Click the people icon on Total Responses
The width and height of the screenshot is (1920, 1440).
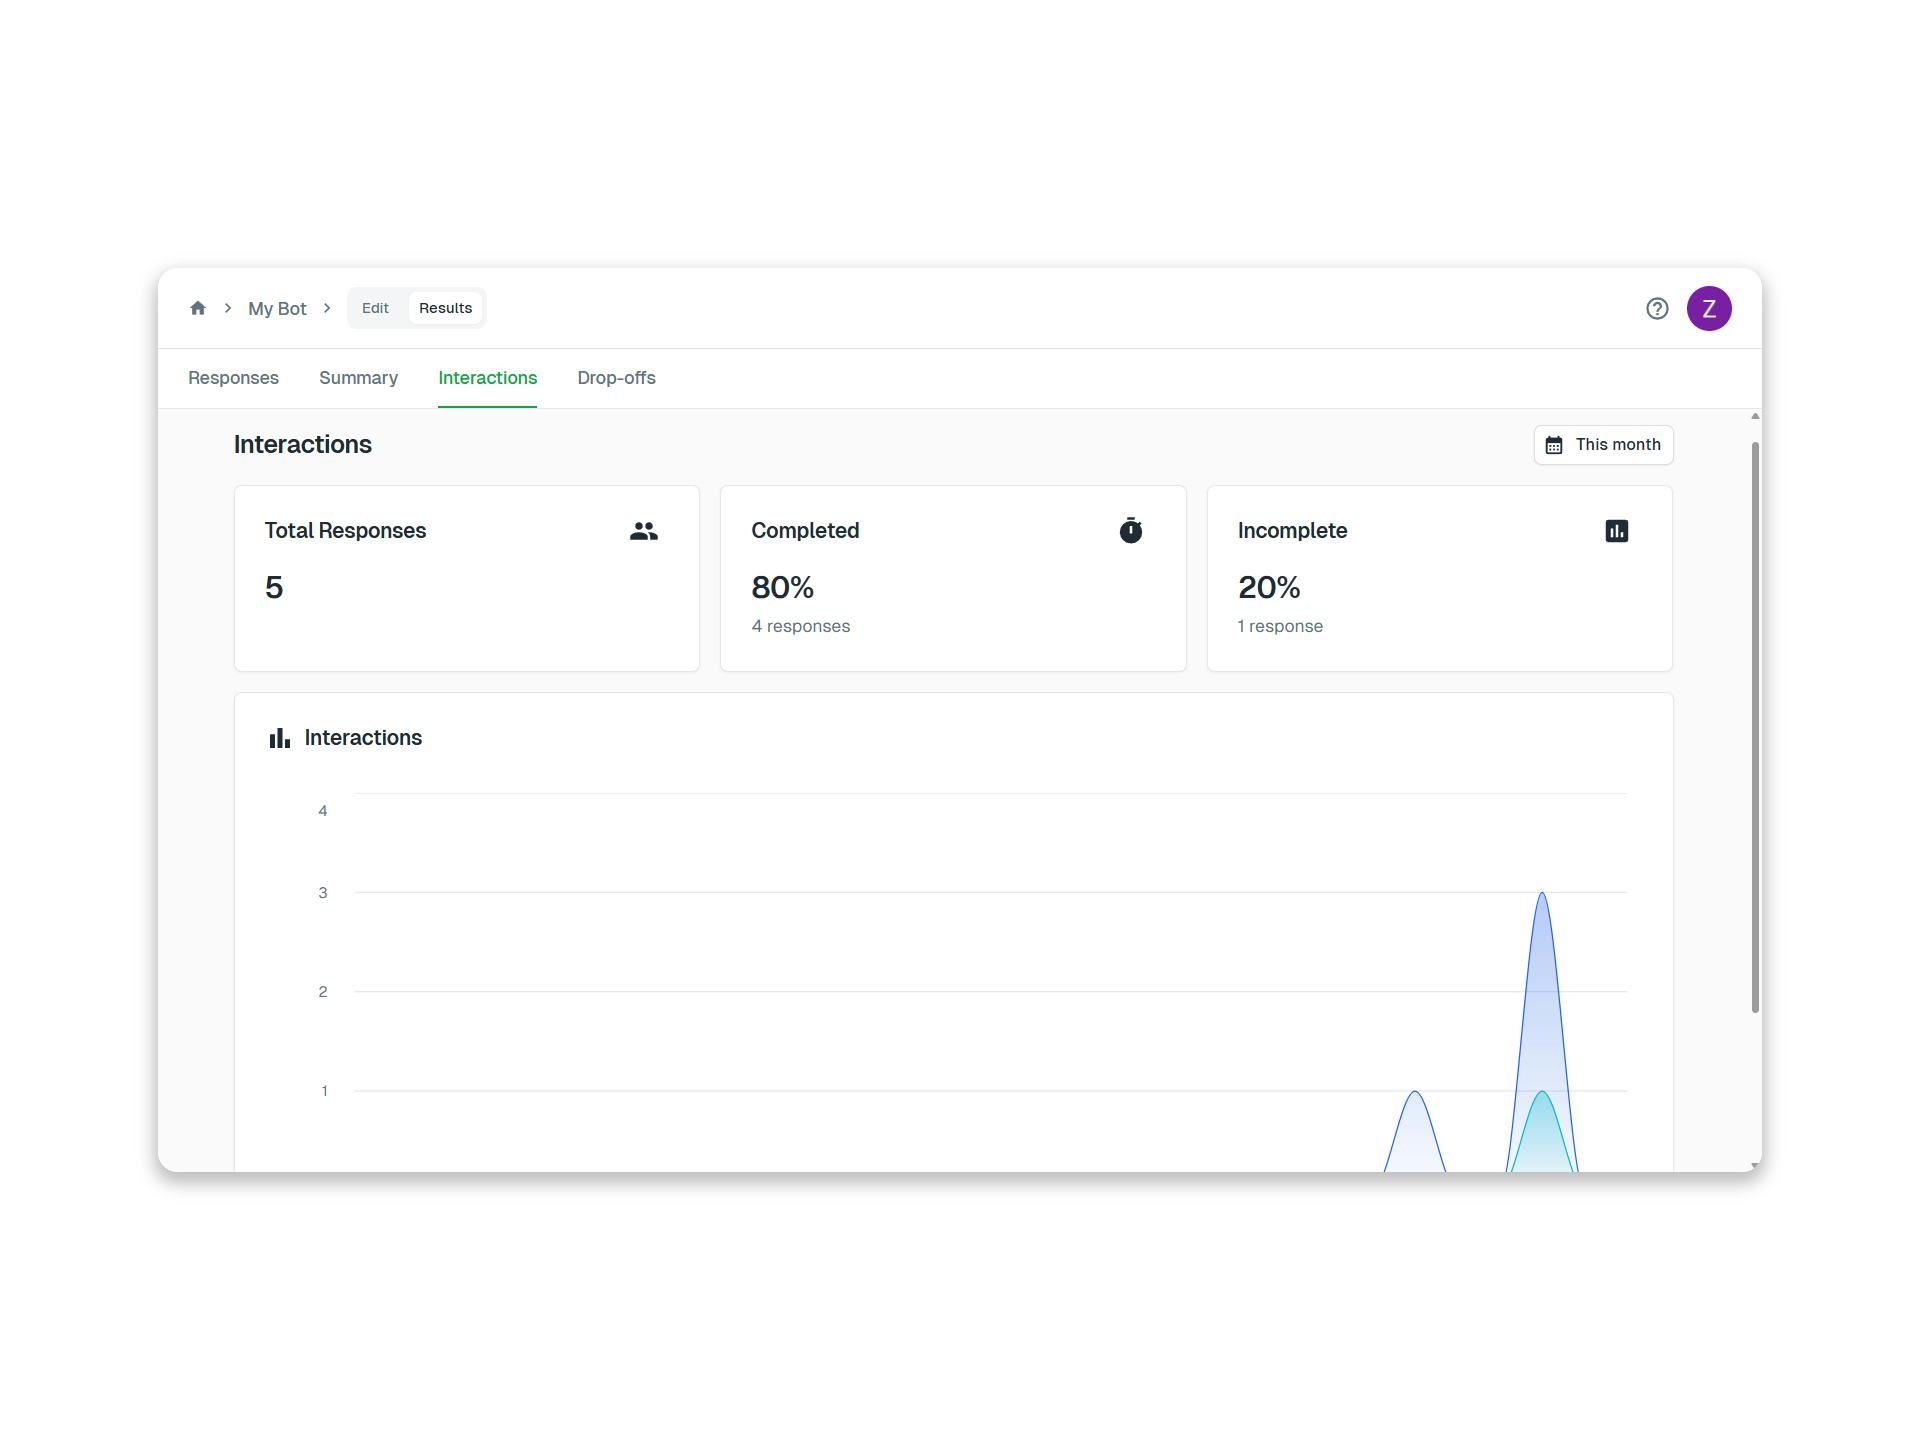click(x=644, y=531)
